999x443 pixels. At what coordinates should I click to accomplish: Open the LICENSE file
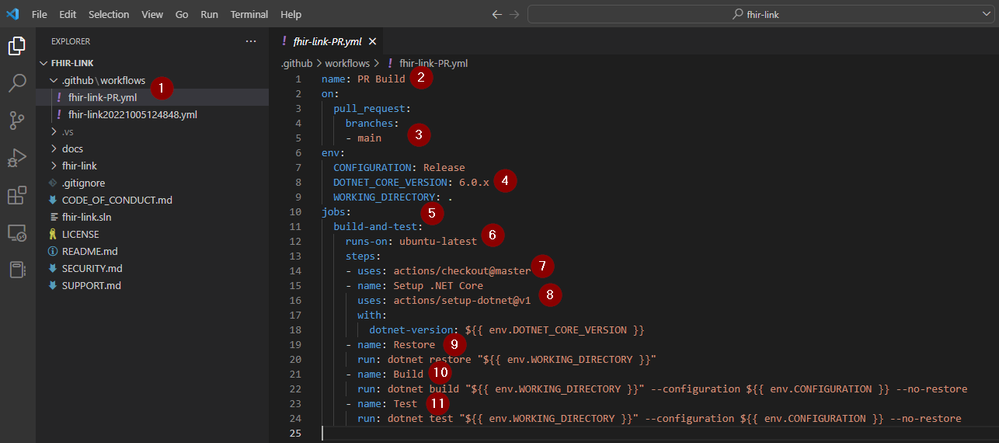pos(152,234)
